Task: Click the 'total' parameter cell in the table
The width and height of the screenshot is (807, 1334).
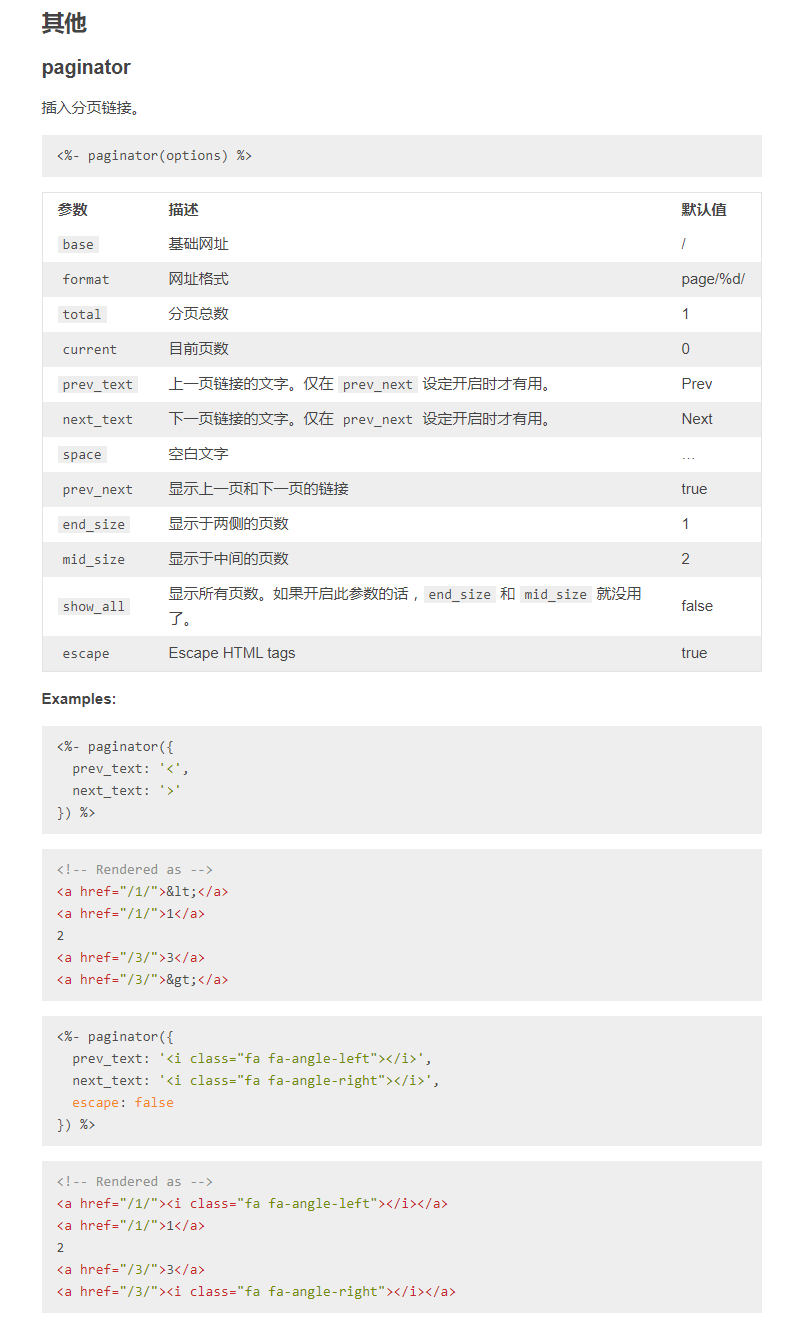Action: click(x=82, y=314)
